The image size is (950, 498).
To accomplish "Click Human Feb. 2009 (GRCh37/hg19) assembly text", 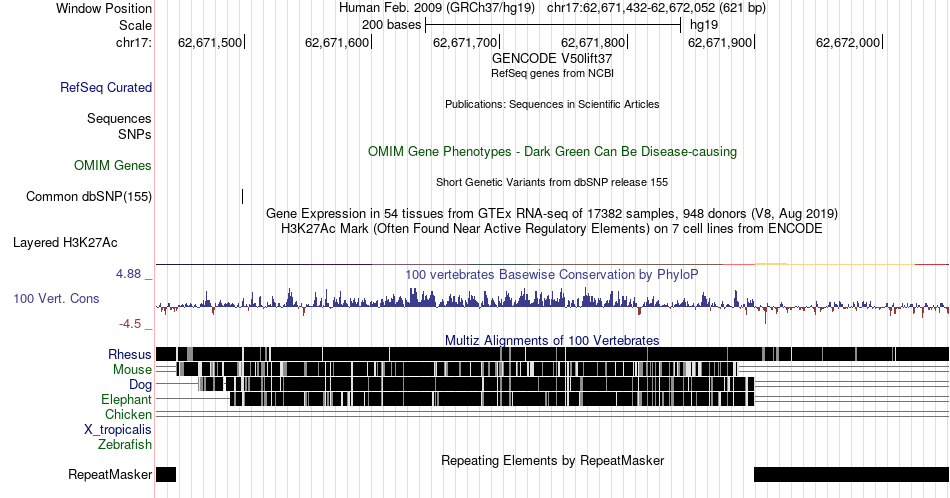I will click(437, 8).
